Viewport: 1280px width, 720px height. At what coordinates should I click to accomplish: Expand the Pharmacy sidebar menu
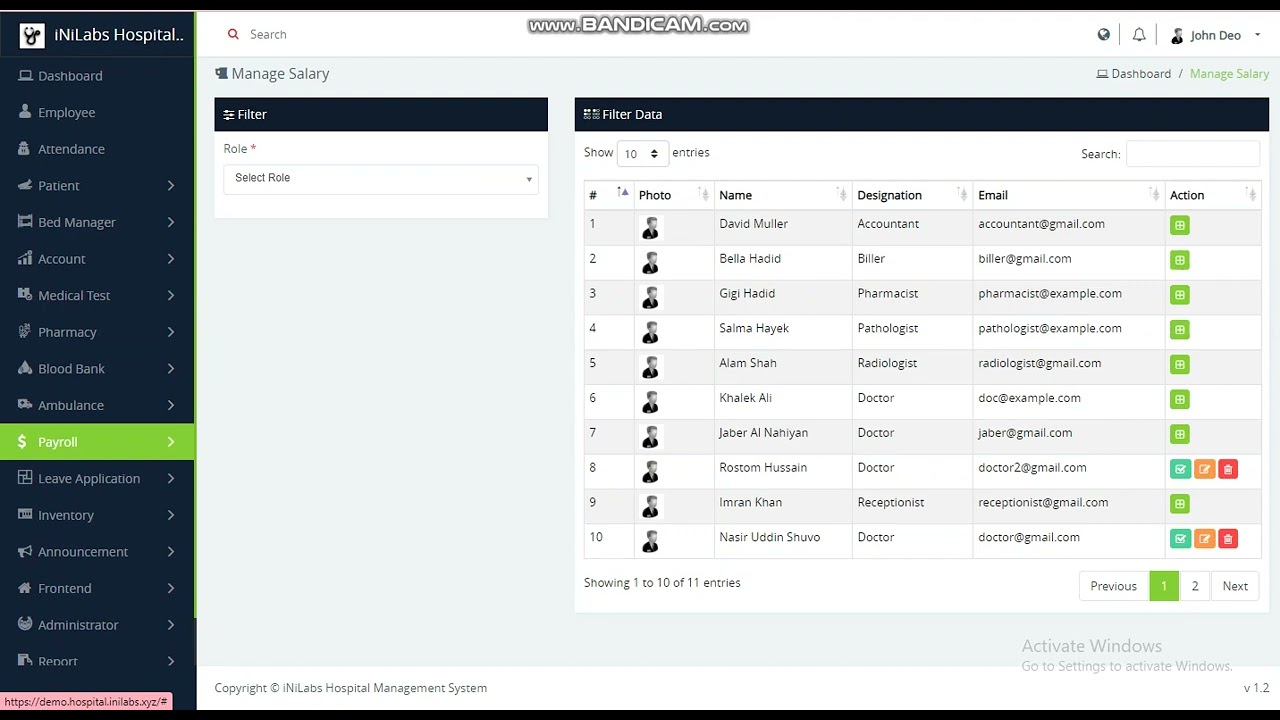[x=97, y=332]
